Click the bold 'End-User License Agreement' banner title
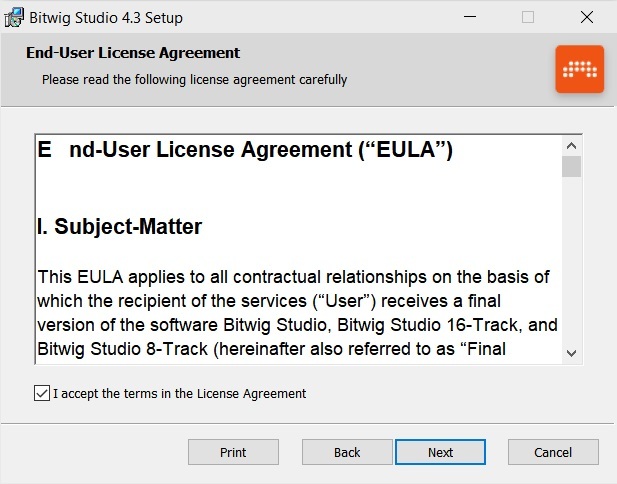Viewport: 617px width, 484px height. [133, 53]
